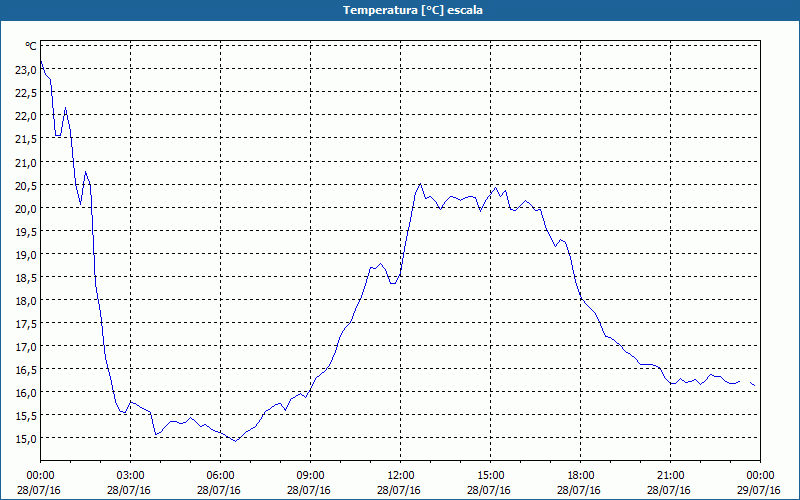Click the 21:00 time axis label

coord(670,476)
